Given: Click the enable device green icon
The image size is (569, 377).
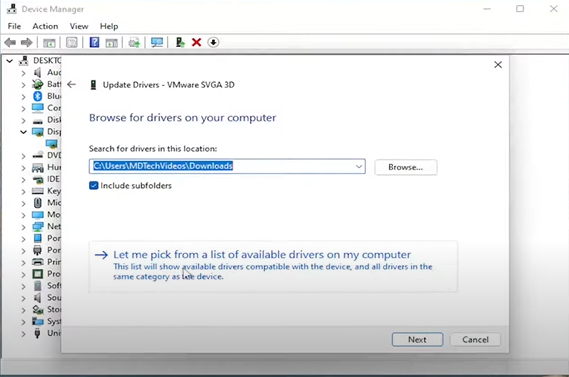Looking at the screenshot, I should pyautogui.click(x=180, y=42).
